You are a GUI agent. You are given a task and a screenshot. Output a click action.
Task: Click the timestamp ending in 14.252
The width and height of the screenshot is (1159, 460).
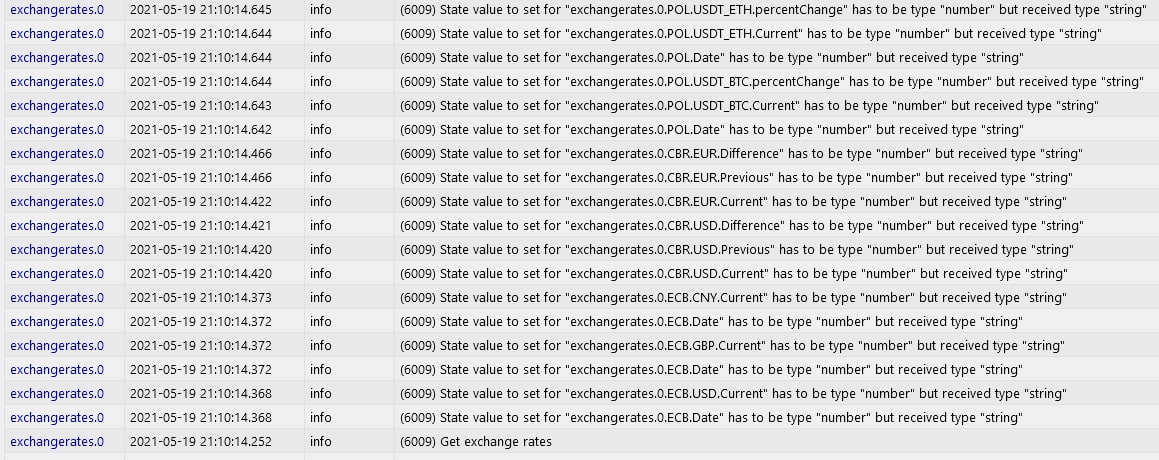point(200,442)
